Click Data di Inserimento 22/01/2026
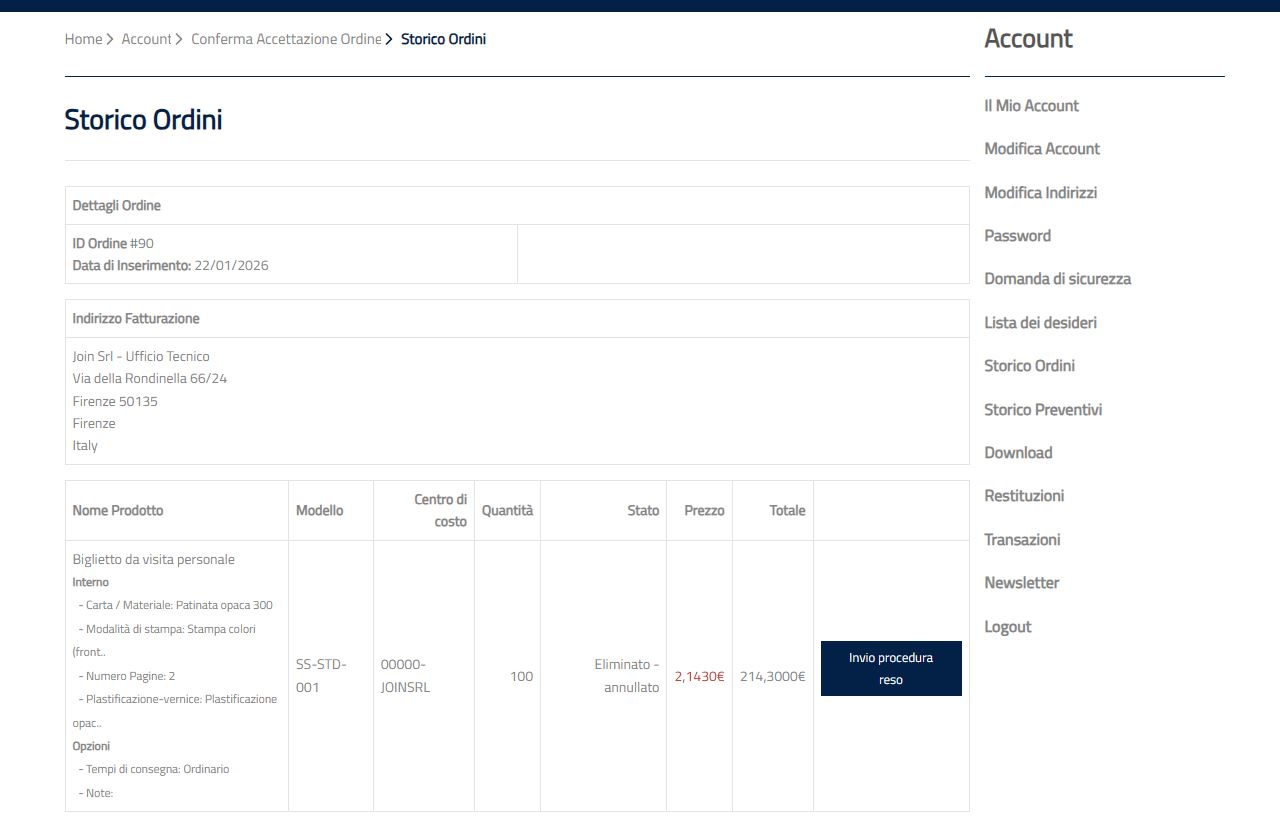1280x822 pixels. (170, 265)
